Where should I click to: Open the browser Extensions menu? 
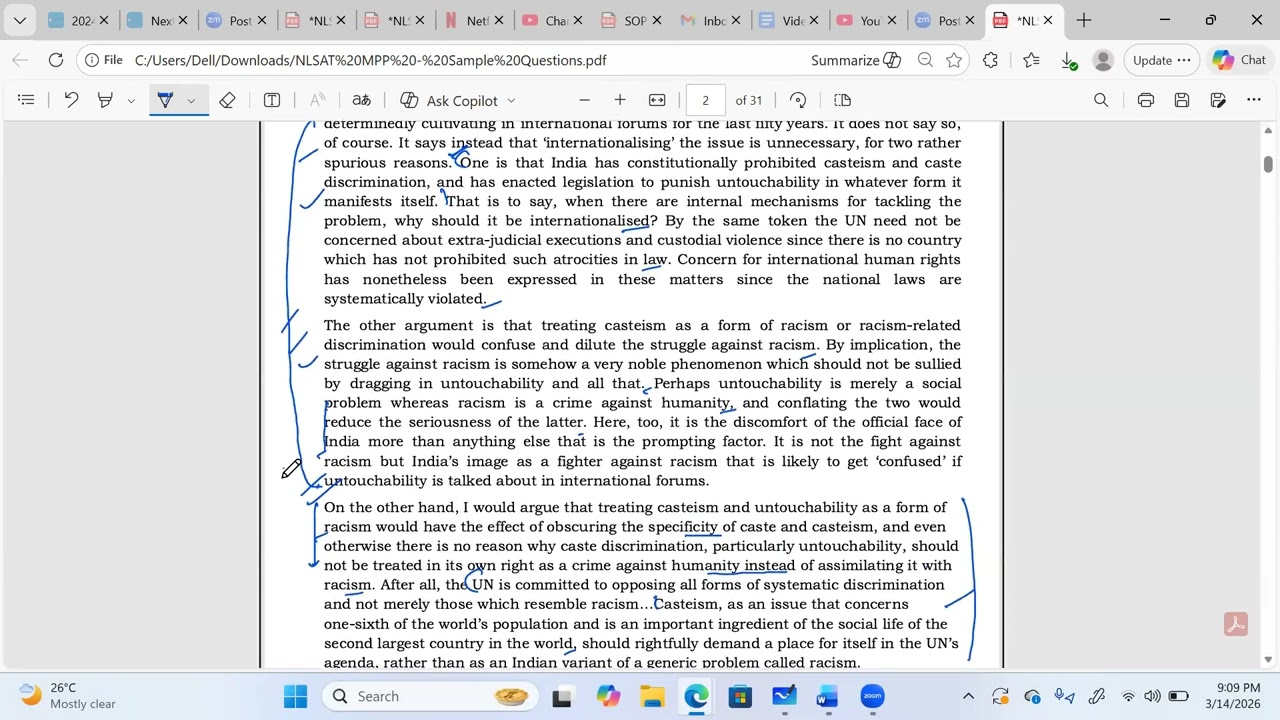pyautogui.click(x=990, y=60)
